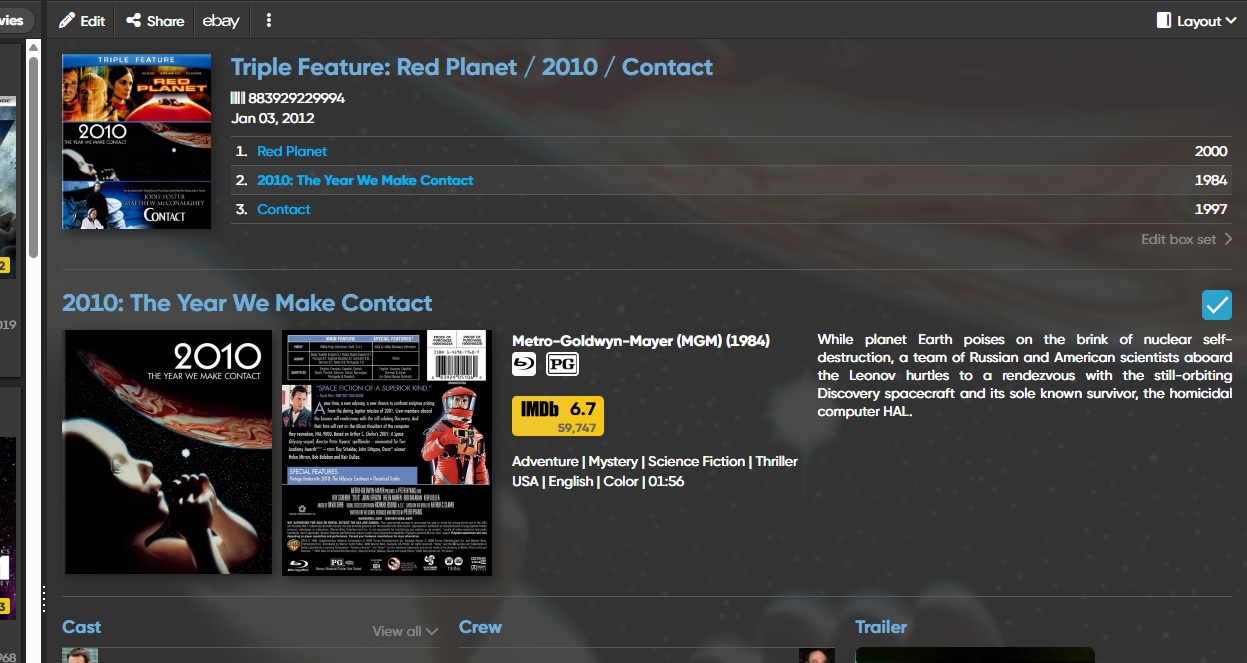Viewport: 1247px width, 663px height.
Task: Click the year 1997 in Contact row
Action: [x=1211, y=209]
